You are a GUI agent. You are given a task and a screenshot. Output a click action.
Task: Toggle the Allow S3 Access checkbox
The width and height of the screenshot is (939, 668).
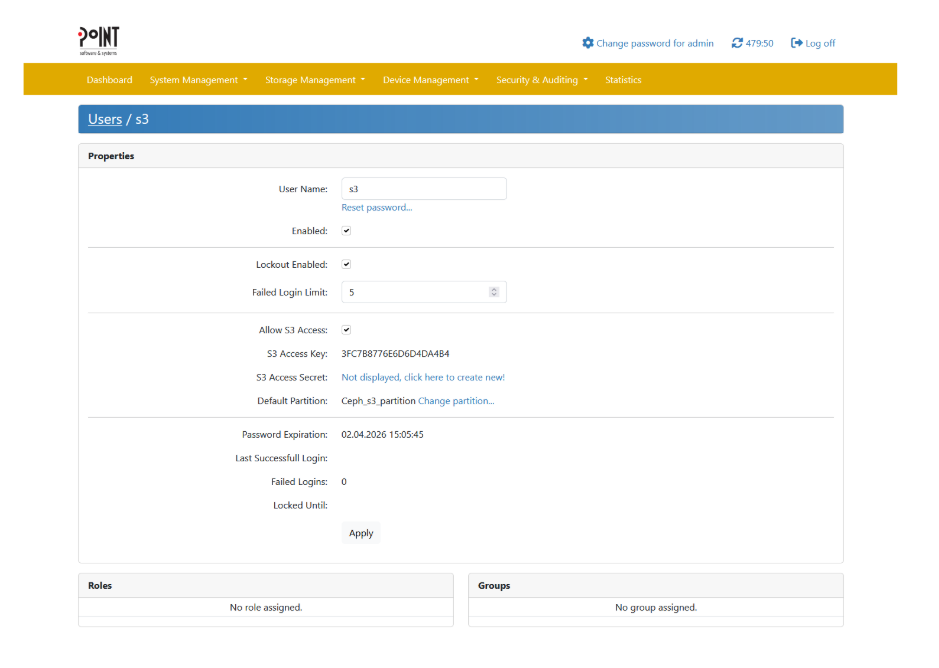click(x=346, y=330)
